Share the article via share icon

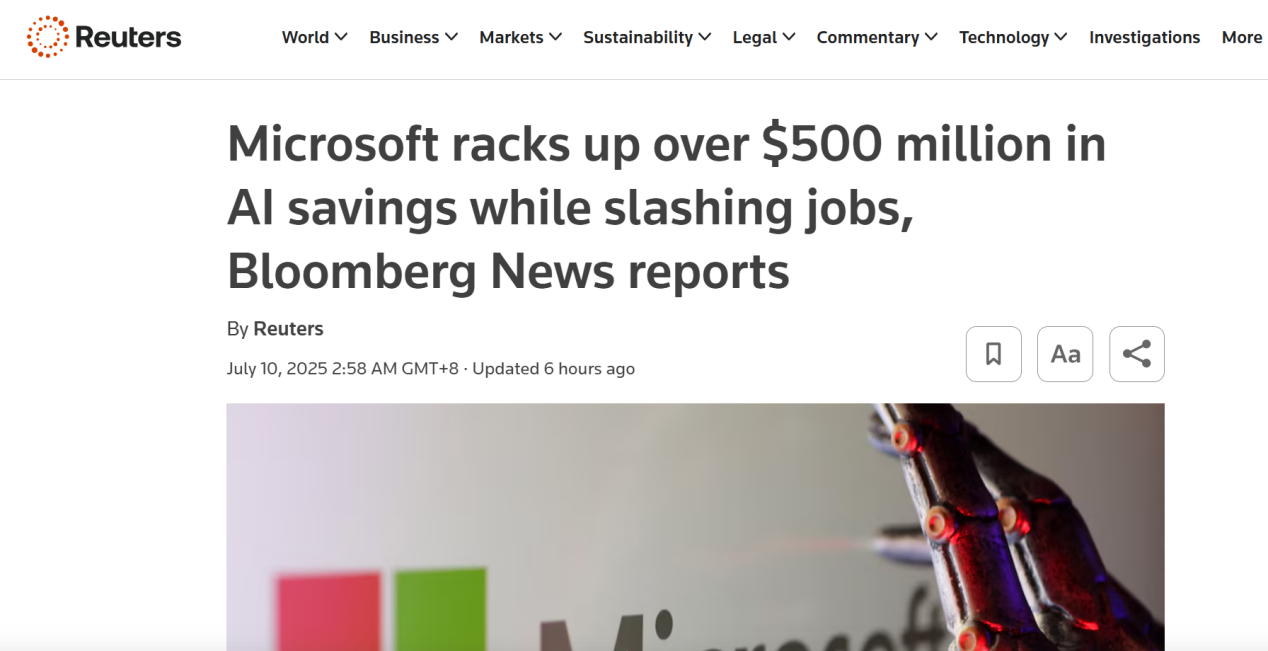click(x=1136, y=354)
